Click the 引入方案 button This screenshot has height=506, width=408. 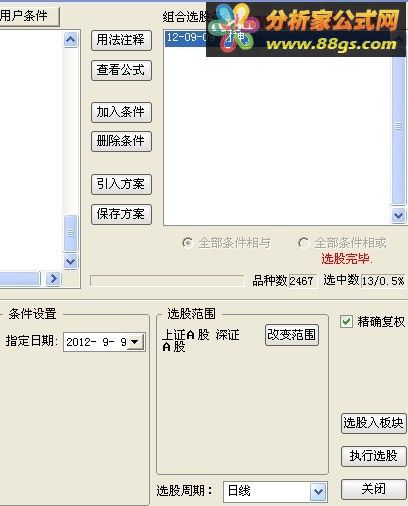[121, 184]
